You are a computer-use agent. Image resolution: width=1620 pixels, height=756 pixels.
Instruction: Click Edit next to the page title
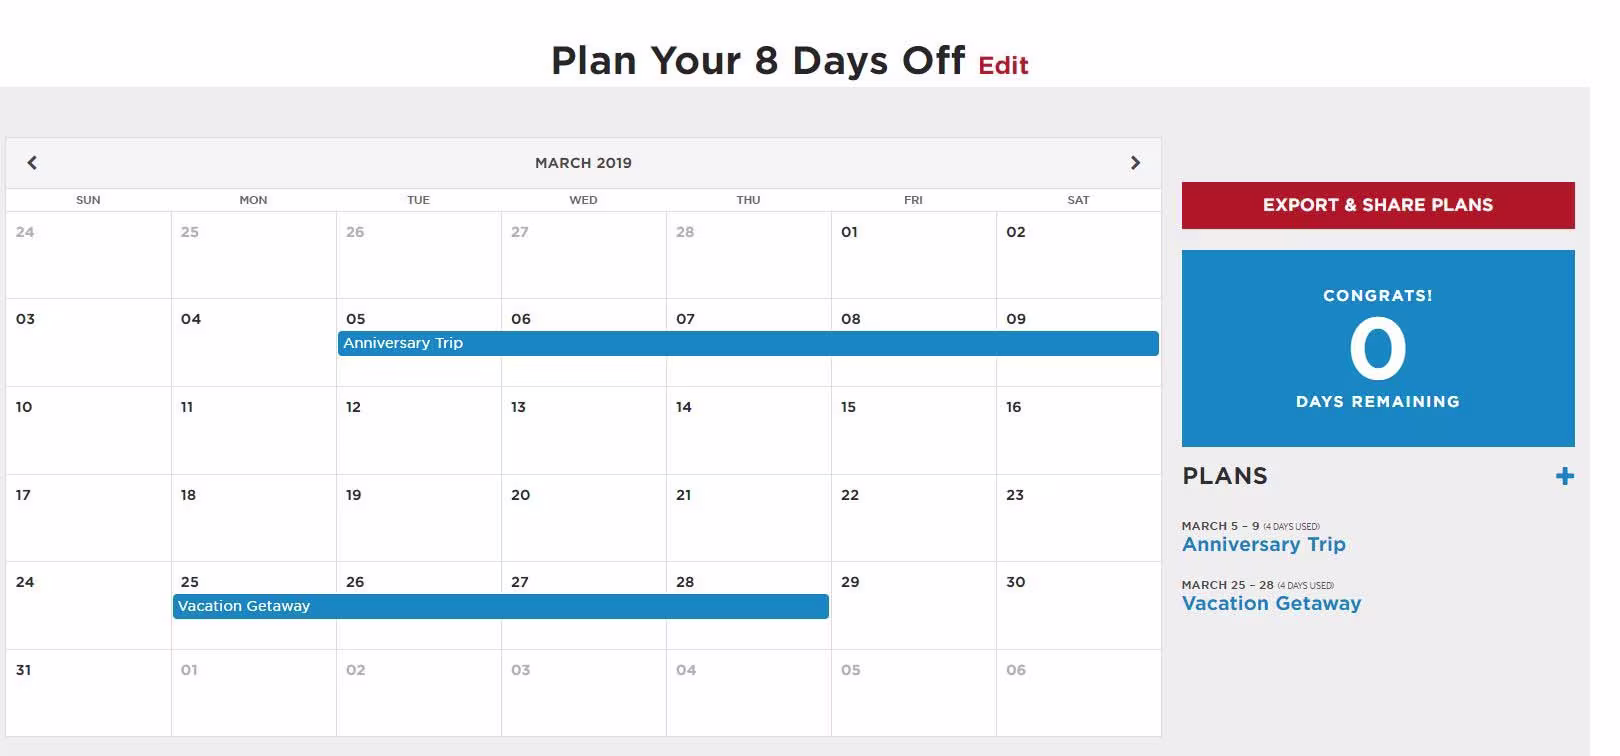tap(1003, 66)
